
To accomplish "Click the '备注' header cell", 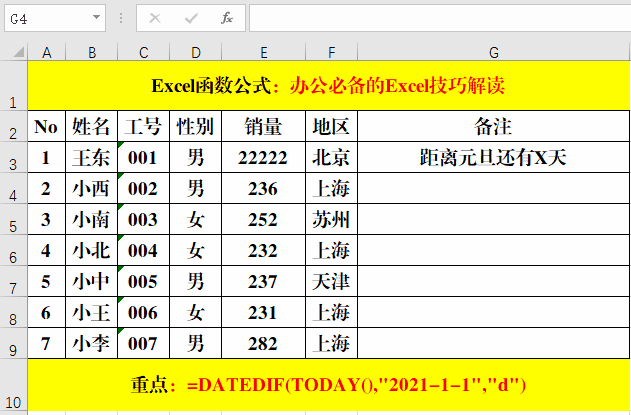I will click(x=494, y=126).
